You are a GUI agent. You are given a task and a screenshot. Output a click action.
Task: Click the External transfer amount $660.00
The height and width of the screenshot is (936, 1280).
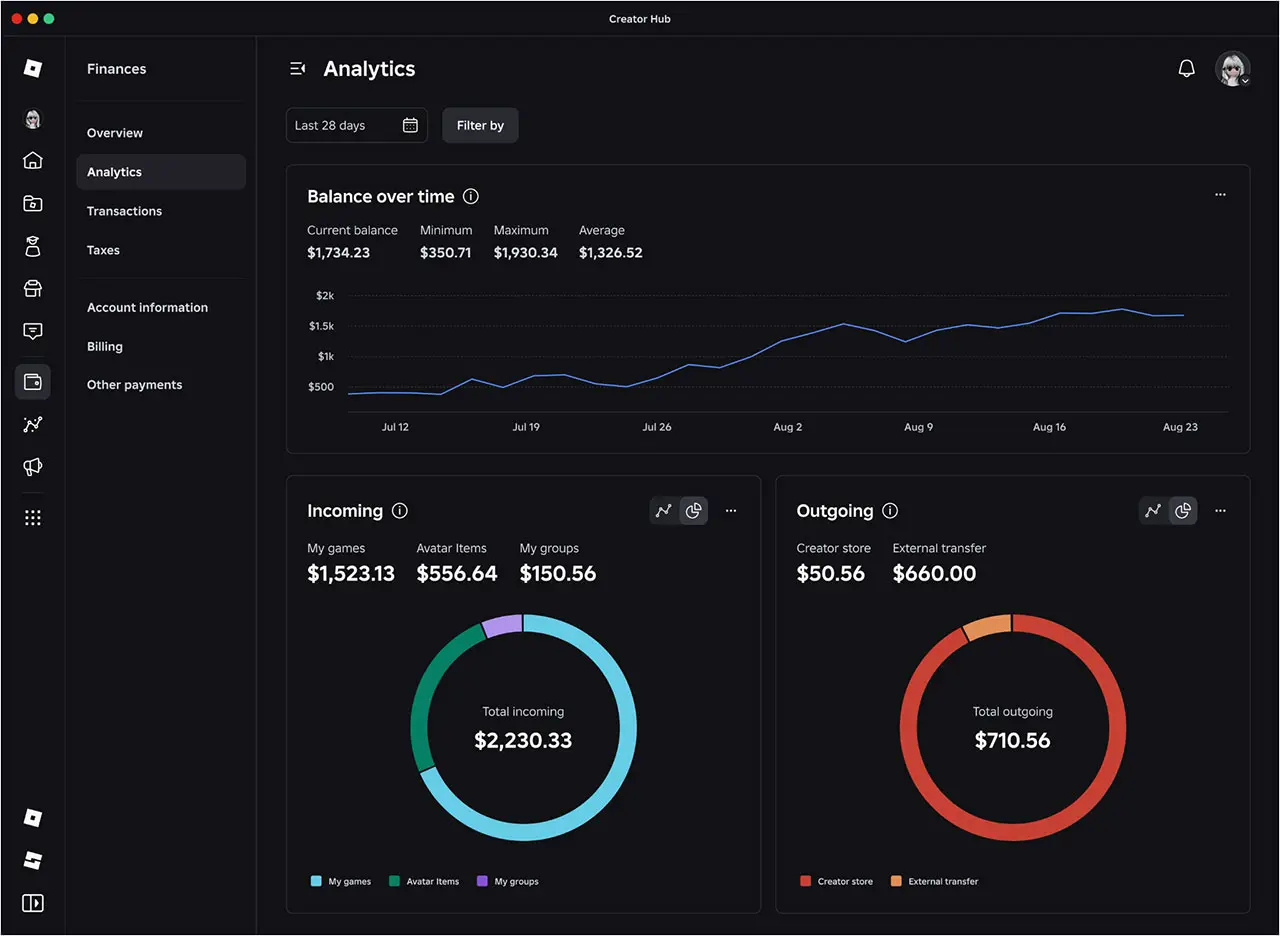(x=934, y=574)
